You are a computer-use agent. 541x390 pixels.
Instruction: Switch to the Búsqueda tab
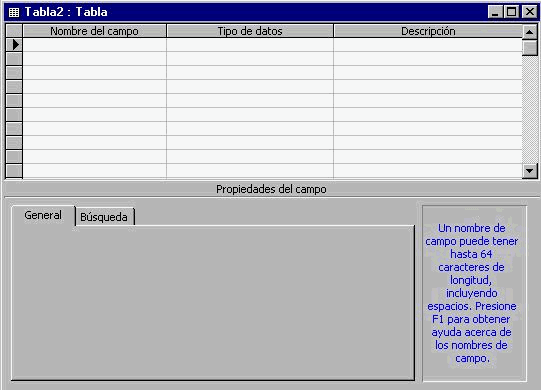click(x=104, y=217)
